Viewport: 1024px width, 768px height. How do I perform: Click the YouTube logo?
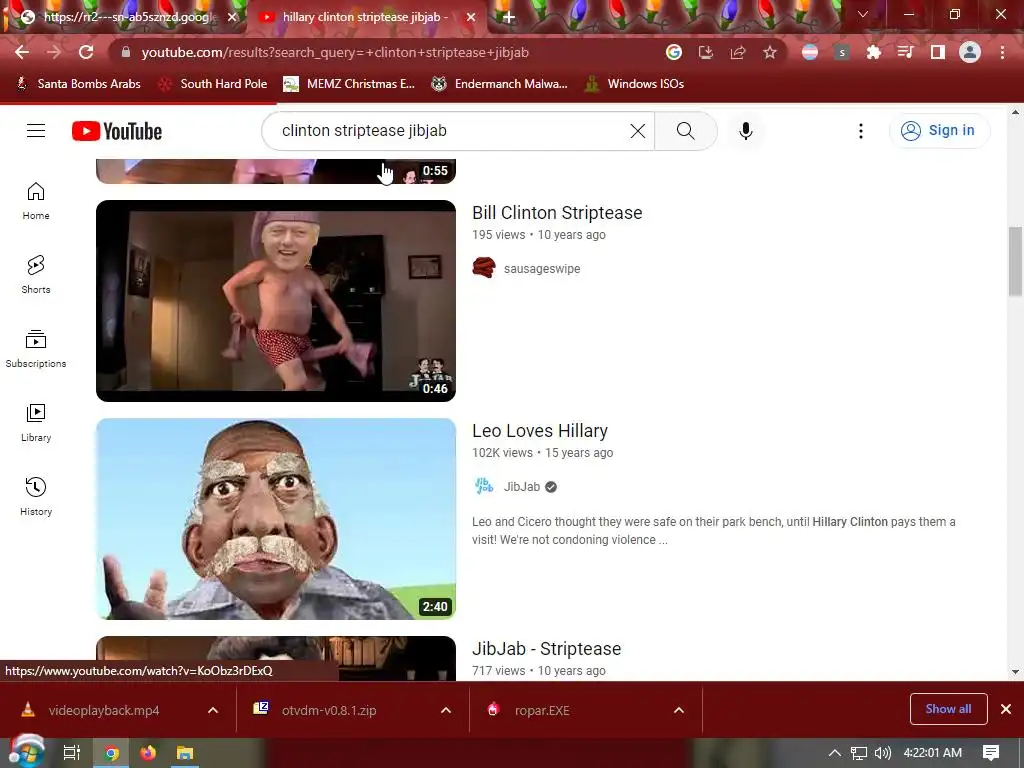[x=117, y=131]
